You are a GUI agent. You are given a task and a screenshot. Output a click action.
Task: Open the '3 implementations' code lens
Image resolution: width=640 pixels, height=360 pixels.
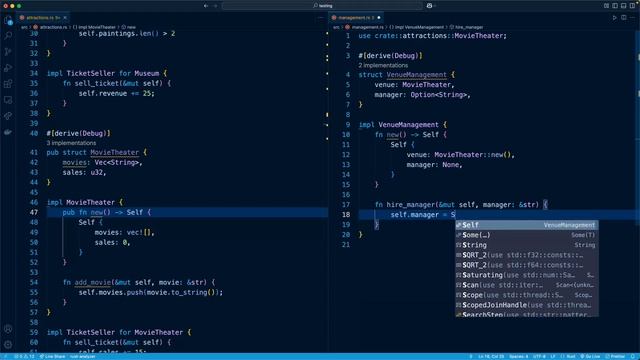click(71, 143)
